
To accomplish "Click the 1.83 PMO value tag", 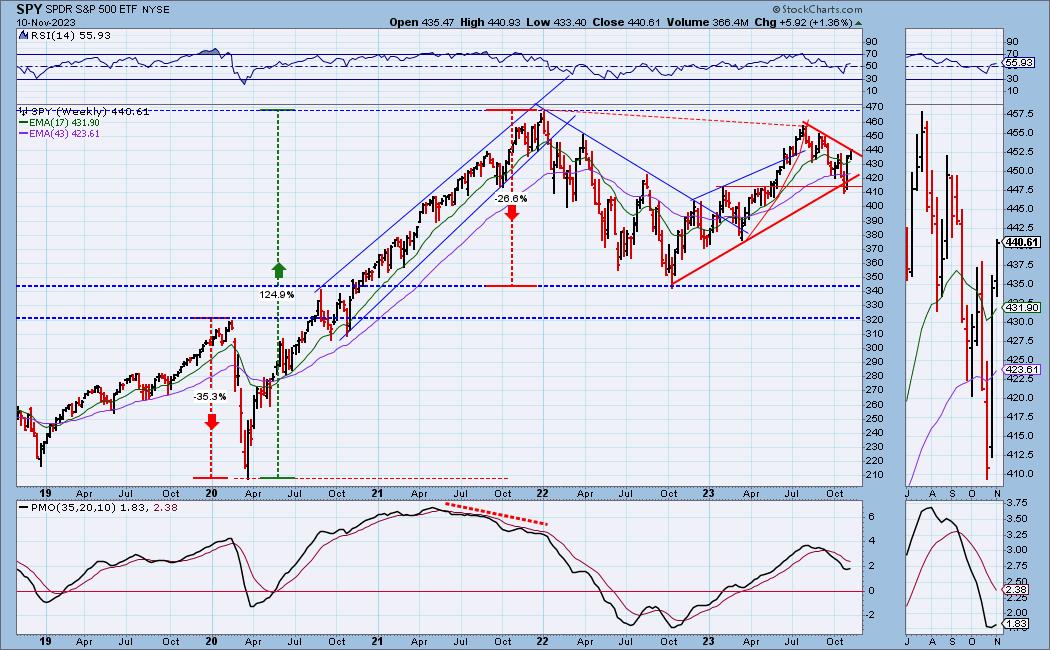I will click(x=1017, y=623).
